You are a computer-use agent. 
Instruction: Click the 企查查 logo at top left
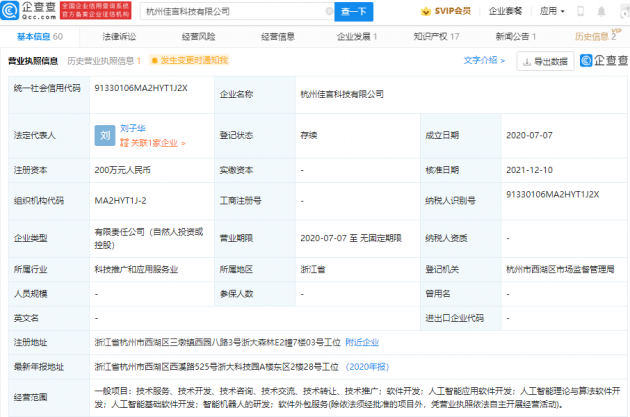tap(29, 11)
